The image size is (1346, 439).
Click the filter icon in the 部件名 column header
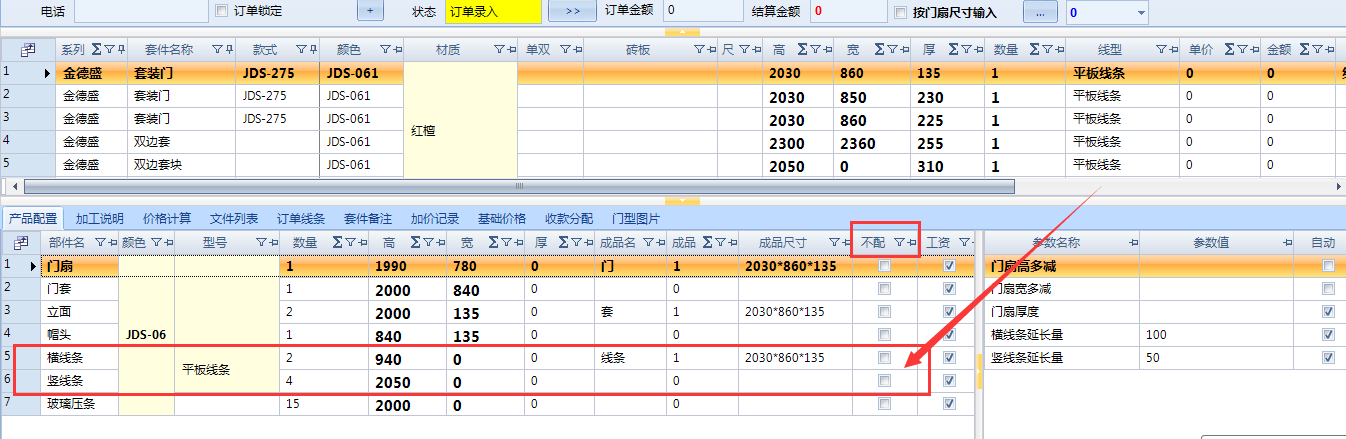point(98,242)
